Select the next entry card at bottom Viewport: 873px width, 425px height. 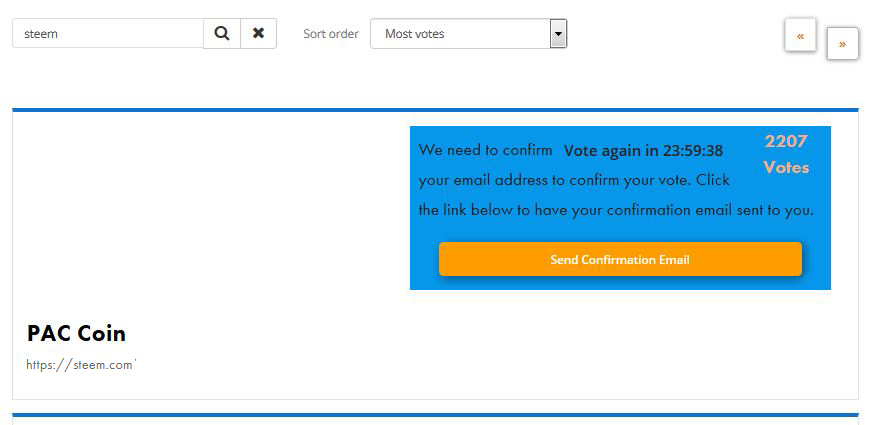[435, 419]
